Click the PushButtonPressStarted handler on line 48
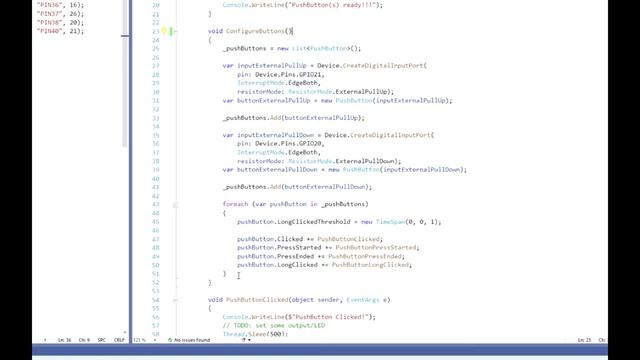The width and height of the screenshot is (640, 360). pyautogui.click(x=376, y=248)
